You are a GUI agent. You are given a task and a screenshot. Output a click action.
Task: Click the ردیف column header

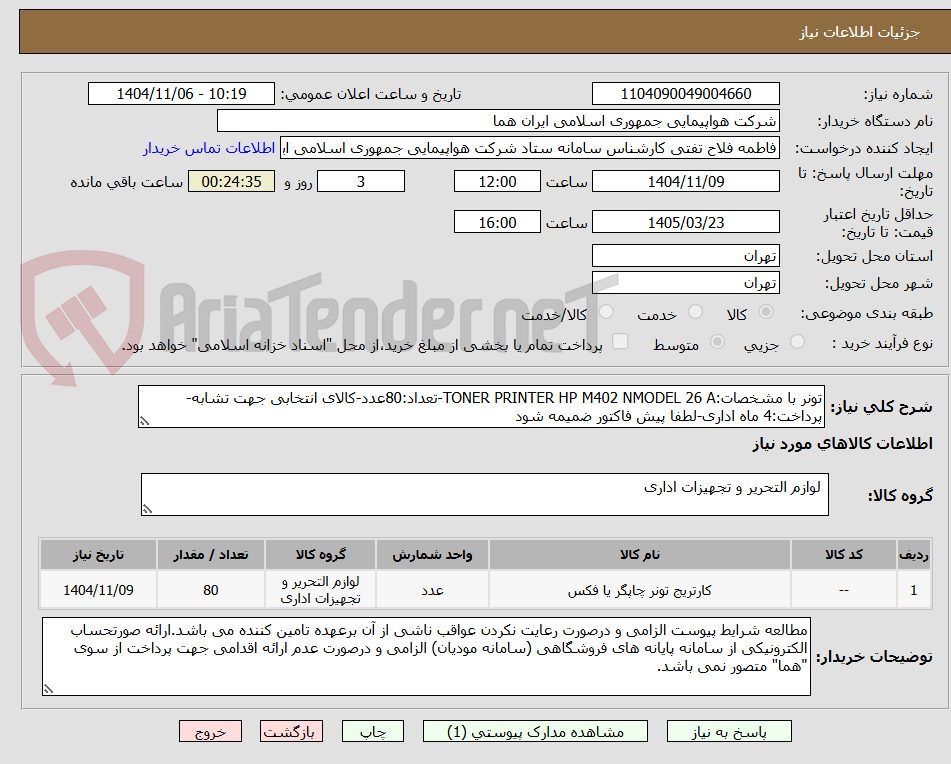[x=914, y=555]
